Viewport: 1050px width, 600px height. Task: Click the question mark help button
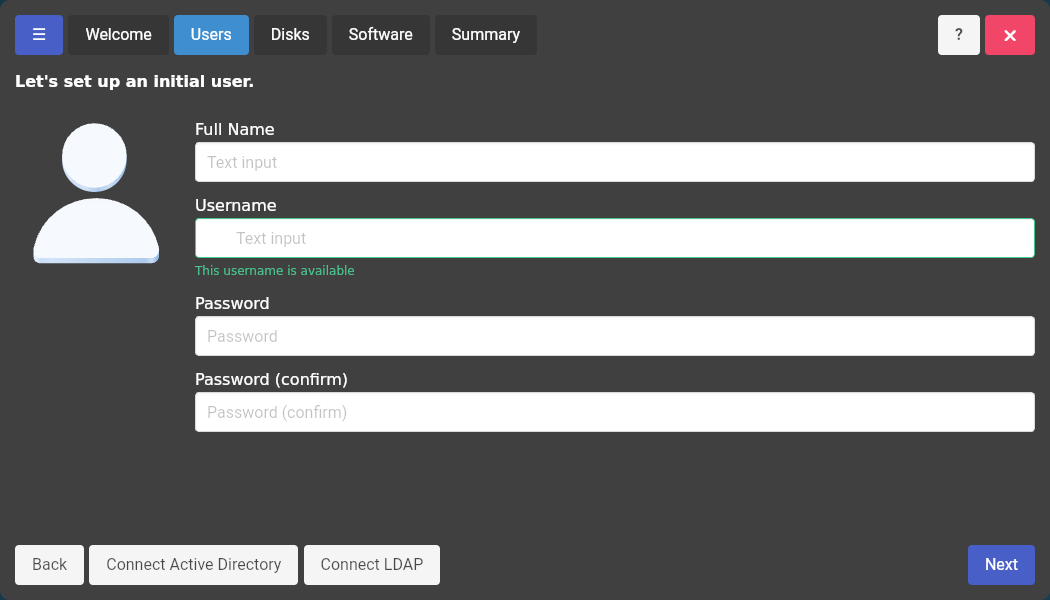958,35
